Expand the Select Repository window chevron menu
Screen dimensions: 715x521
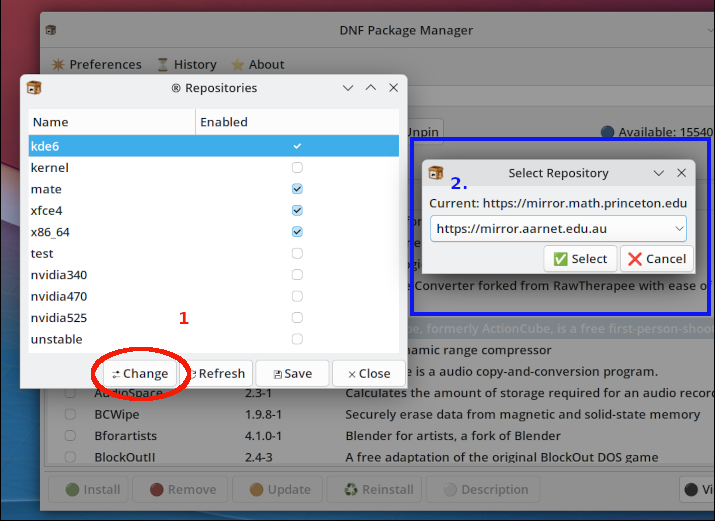coord(659,173)
